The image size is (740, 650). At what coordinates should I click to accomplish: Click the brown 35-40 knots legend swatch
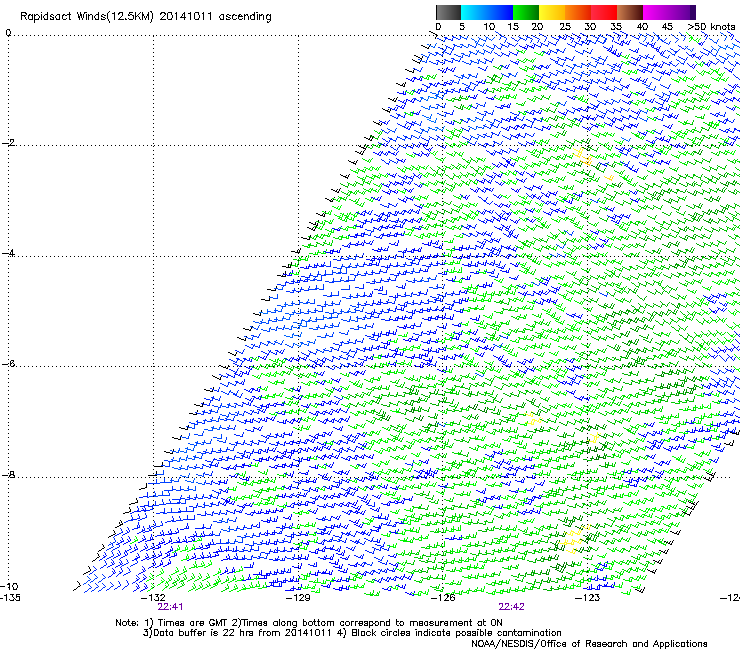click(x=630, y=12)
